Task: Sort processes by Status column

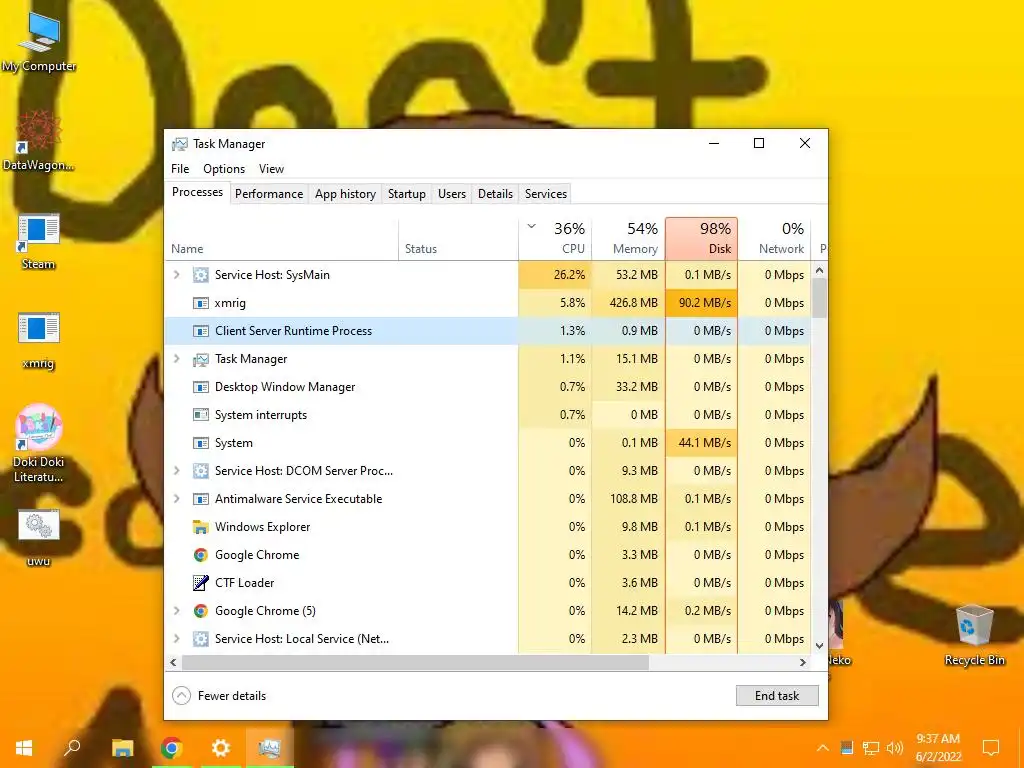Action: point(458,239)
